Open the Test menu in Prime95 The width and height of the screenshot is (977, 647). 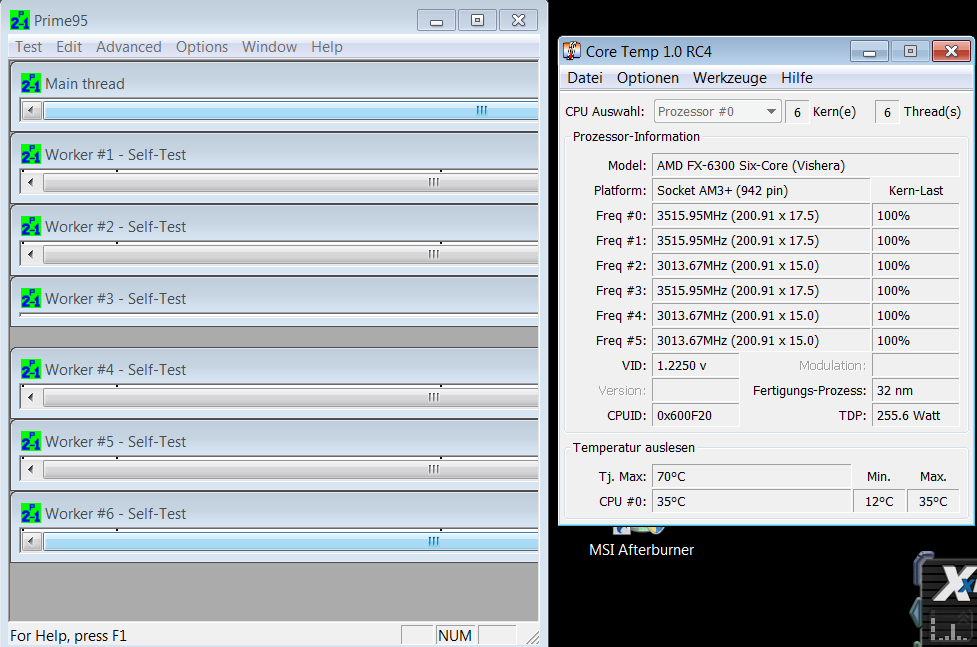point(28,47)
